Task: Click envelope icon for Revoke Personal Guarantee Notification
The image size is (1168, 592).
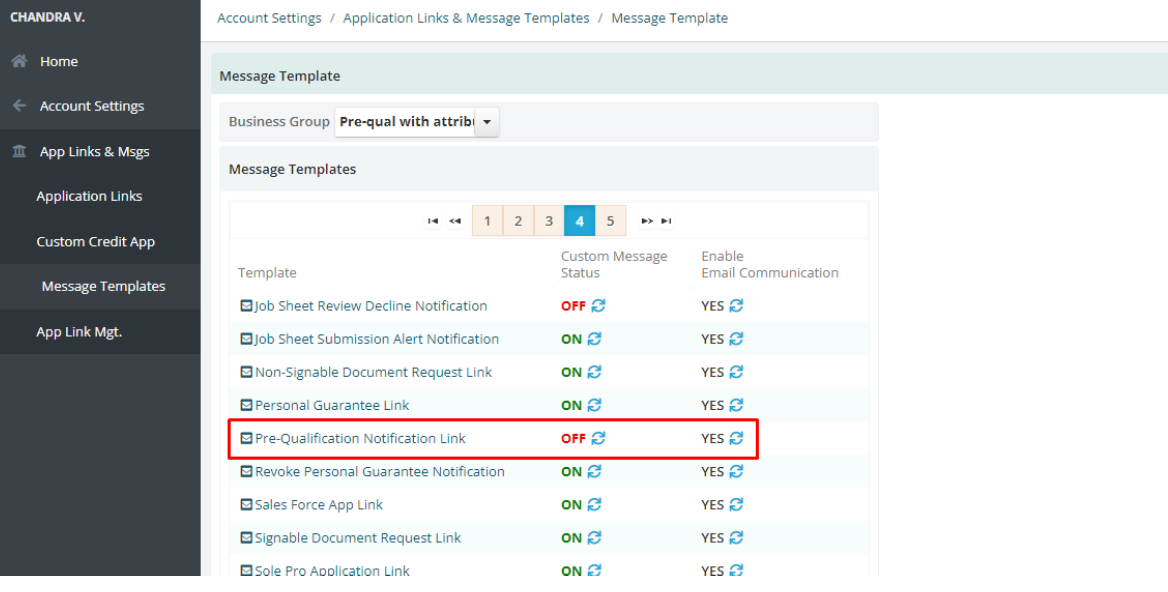Action: tap(246, 471)
